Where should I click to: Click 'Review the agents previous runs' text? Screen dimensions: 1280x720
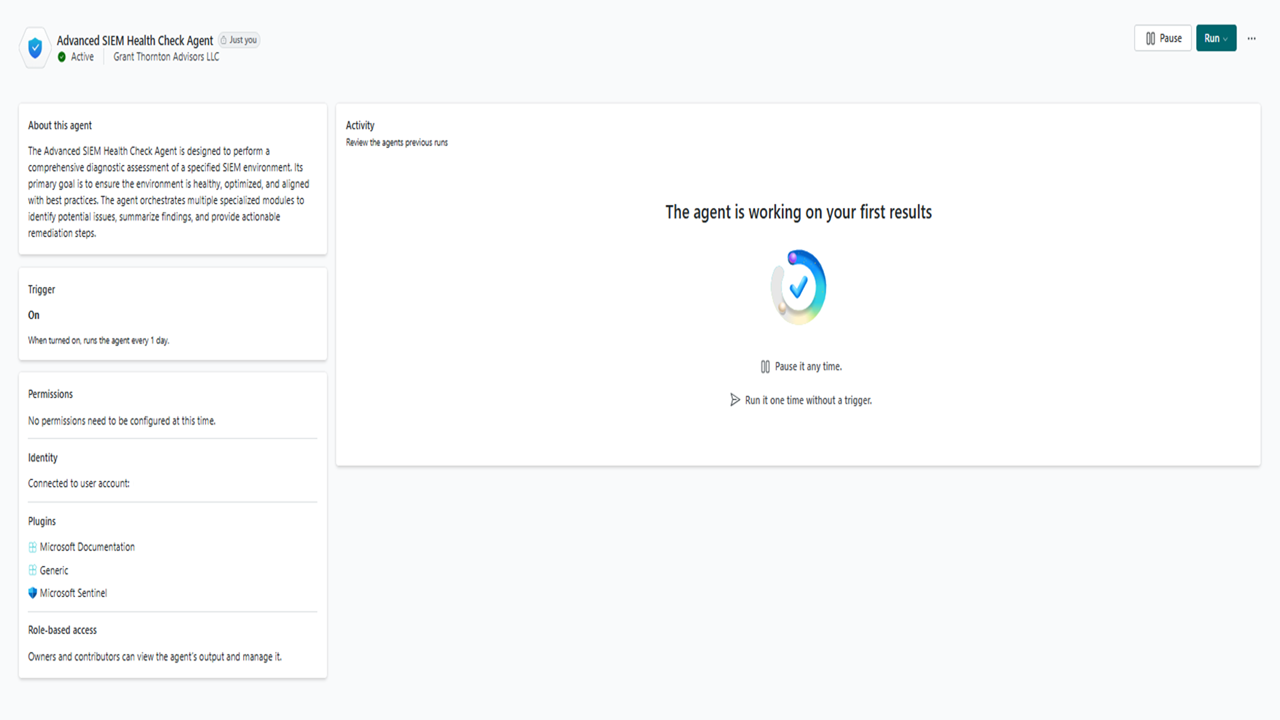point(397,143)
